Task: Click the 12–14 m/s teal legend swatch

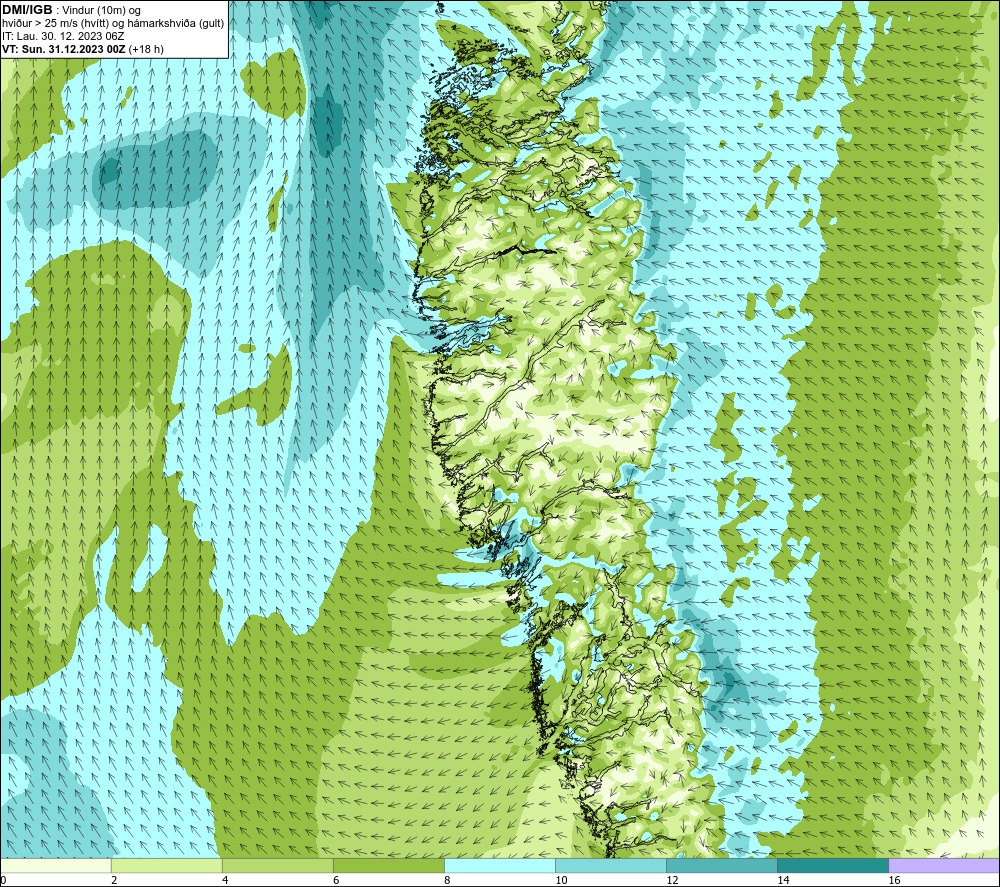Action: (721, 865)
